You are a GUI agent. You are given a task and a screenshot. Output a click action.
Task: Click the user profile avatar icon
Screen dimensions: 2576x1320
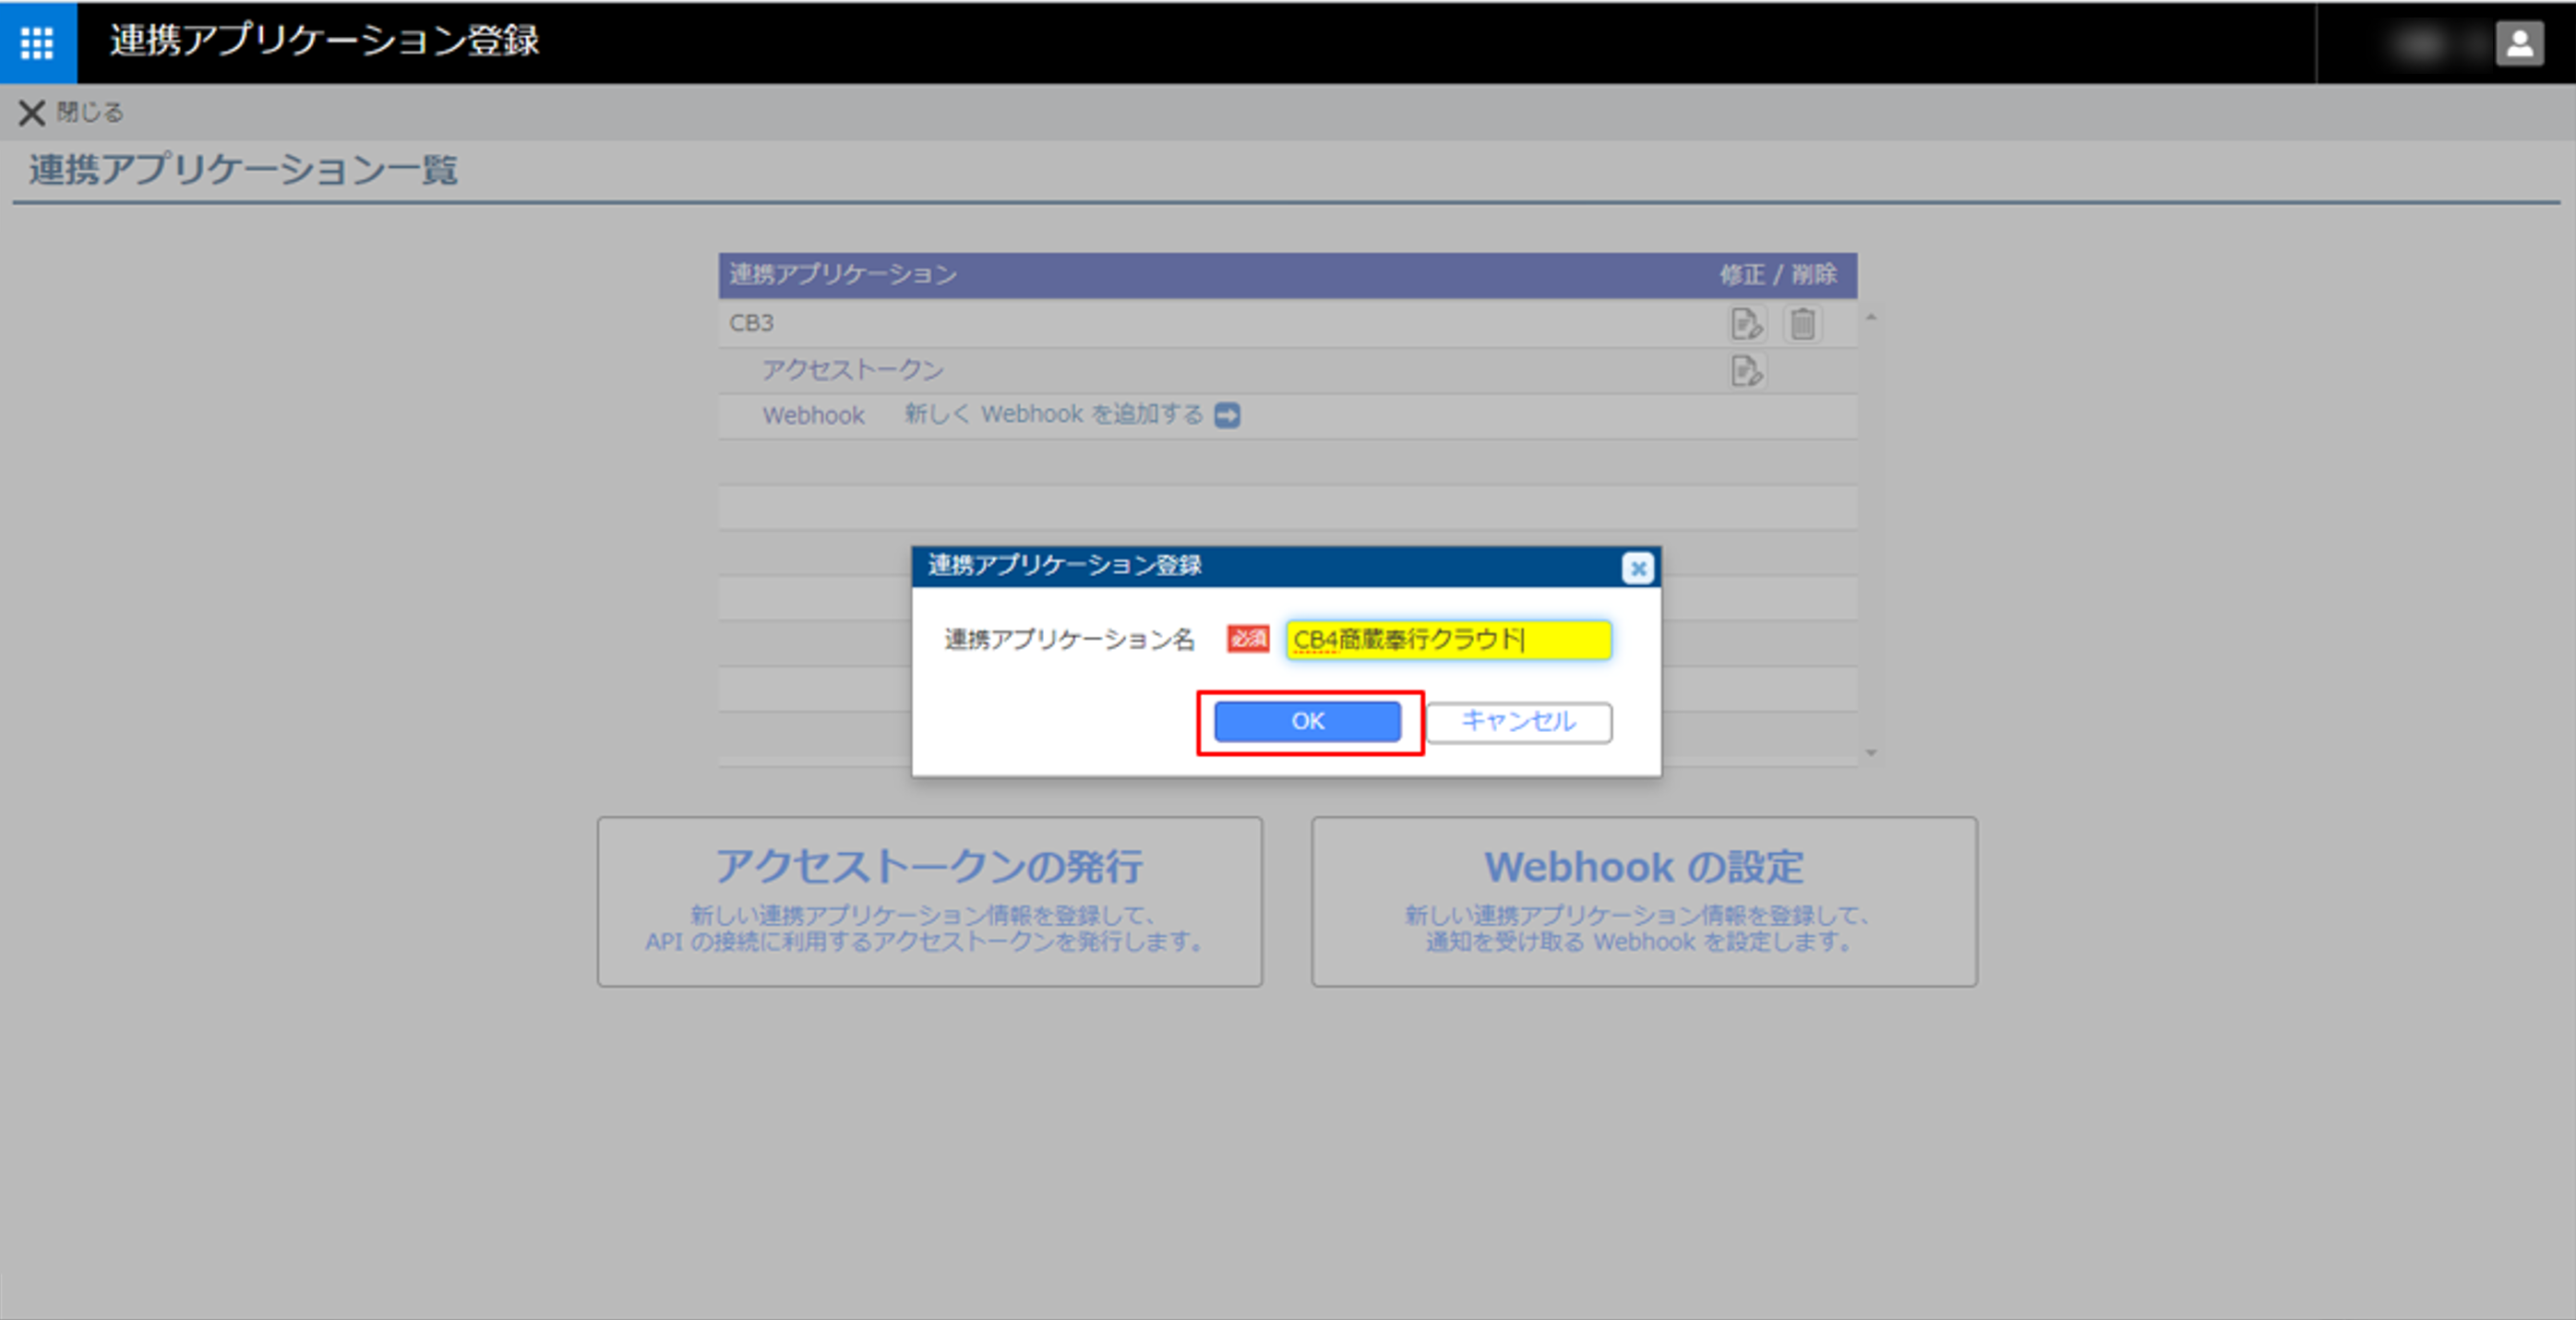[x=2519, y=43]
